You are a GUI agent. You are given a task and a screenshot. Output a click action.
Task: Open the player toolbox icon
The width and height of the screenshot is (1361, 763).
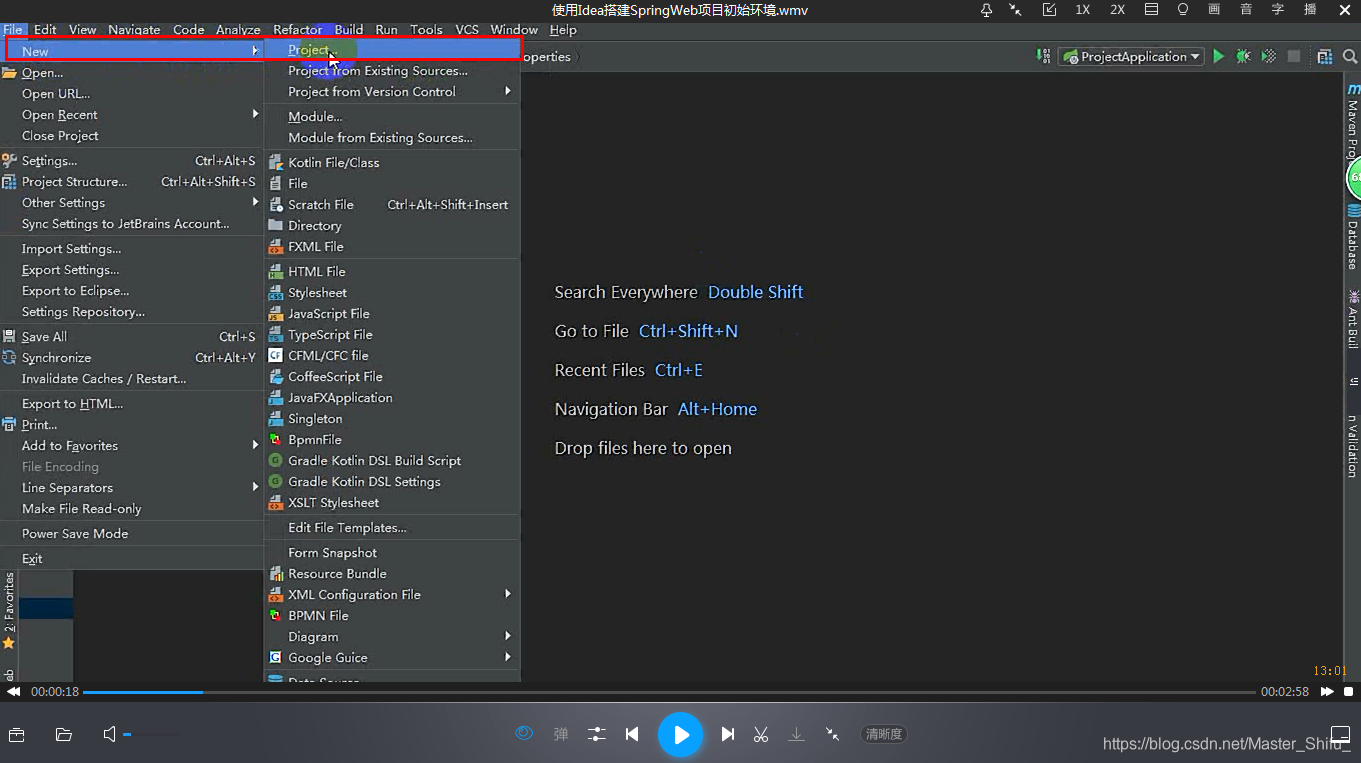point(16,735)
